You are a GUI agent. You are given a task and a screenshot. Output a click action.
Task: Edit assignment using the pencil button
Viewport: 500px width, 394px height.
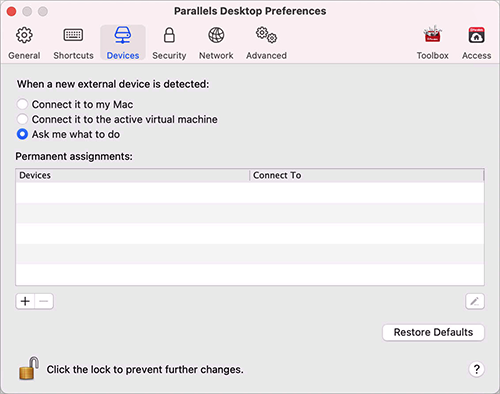(475, 301)
